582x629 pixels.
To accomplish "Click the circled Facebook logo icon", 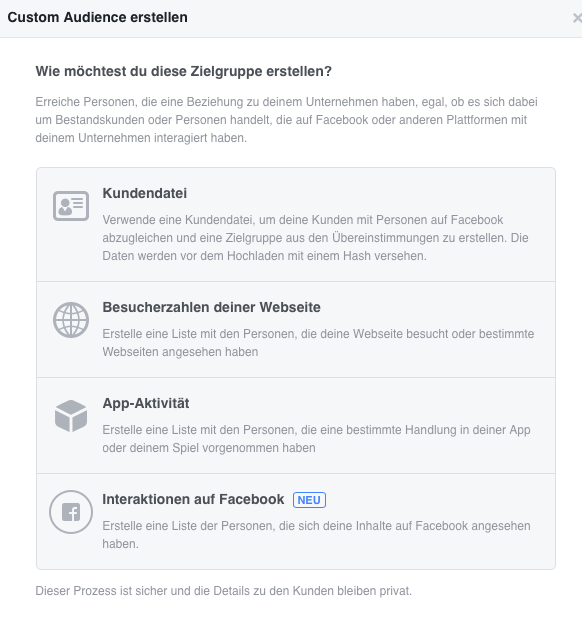I will 71,512.
